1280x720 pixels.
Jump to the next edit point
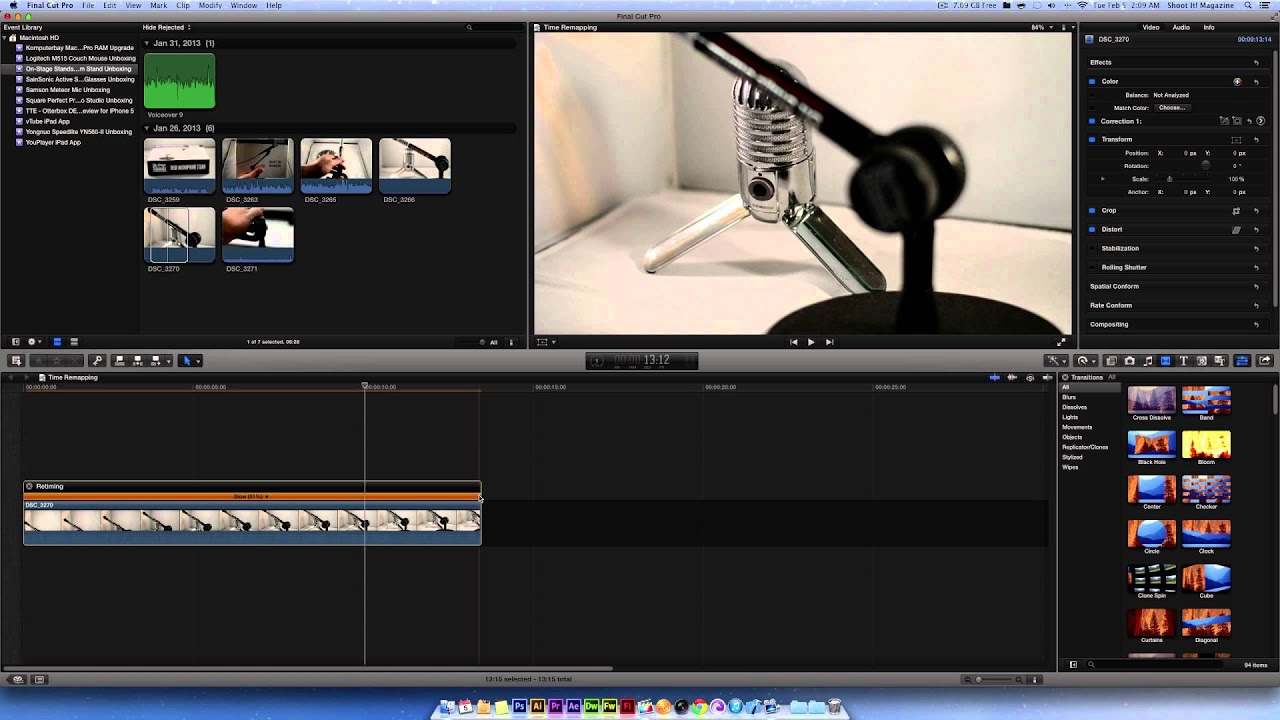[x=829, y=342]
